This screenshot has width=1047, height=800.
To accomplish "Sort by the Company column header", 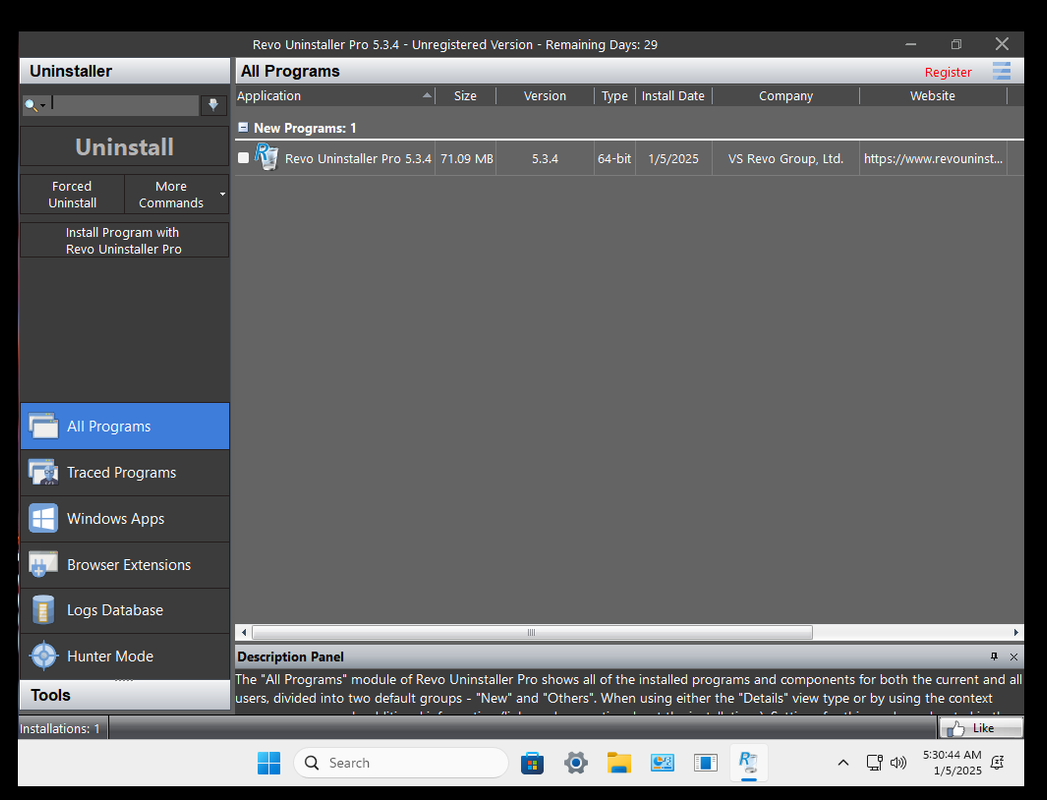I will pyautogui.click(x=786, y=95).
